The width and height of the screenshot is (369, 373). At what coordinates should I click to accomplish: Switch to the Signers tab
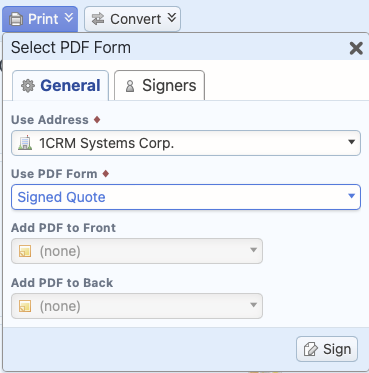(159, 85)
